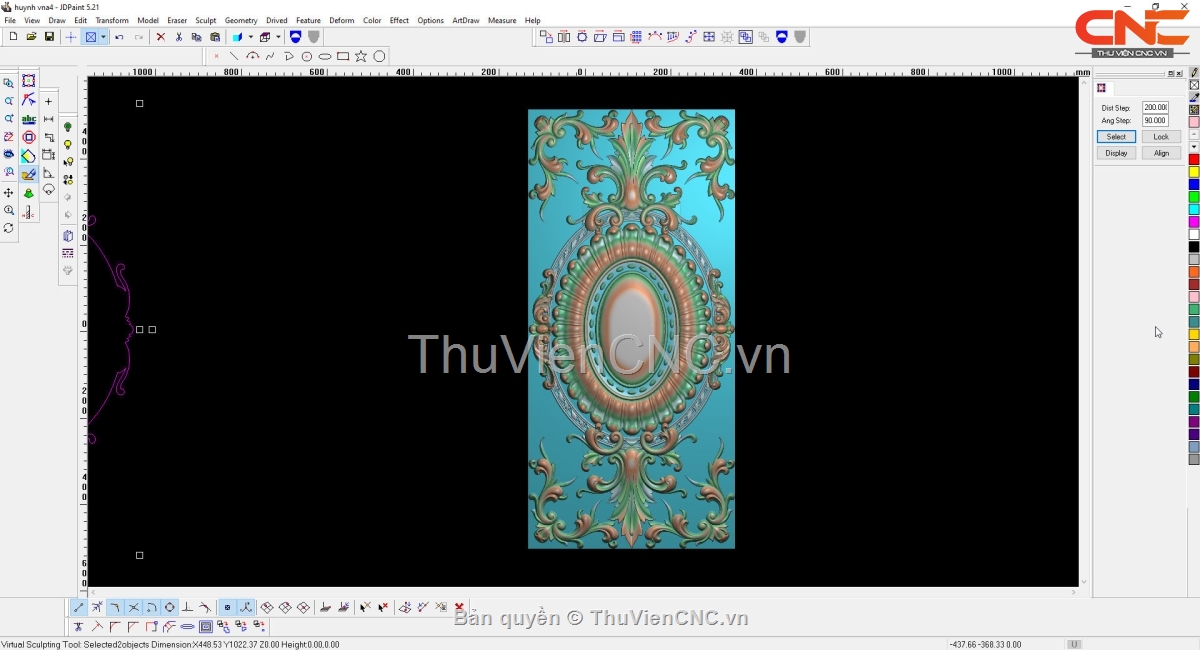Open the blue cube view dropdown arrow
Image resolution: width=1200 pixels, height=650 pixels.
[x=250, y=37]
